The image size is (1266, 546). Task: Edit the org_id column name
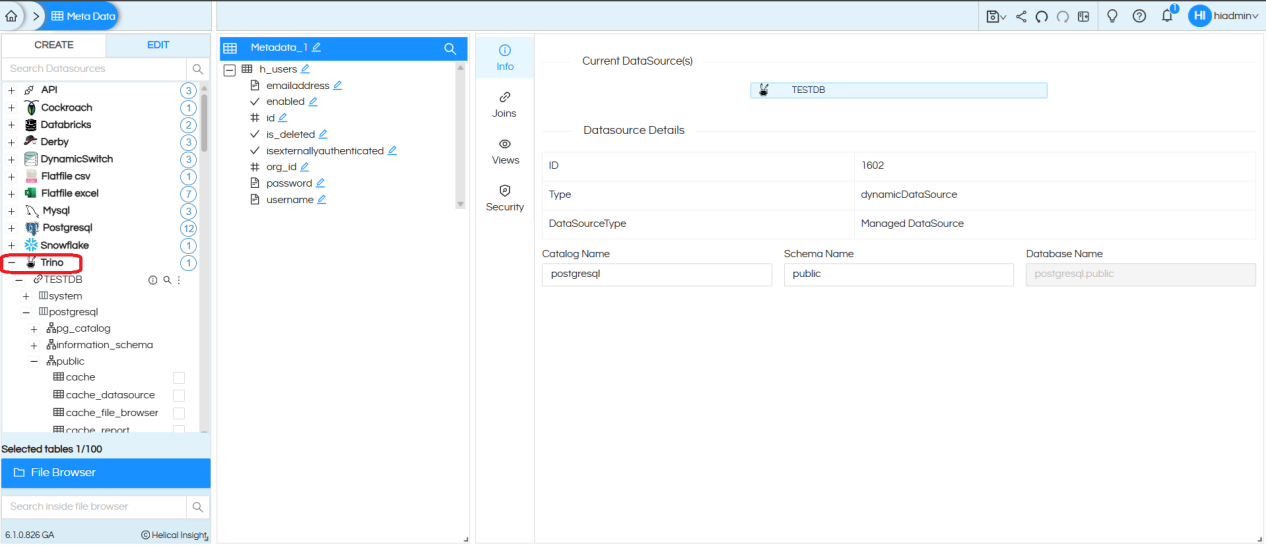(x=305, y=167)
